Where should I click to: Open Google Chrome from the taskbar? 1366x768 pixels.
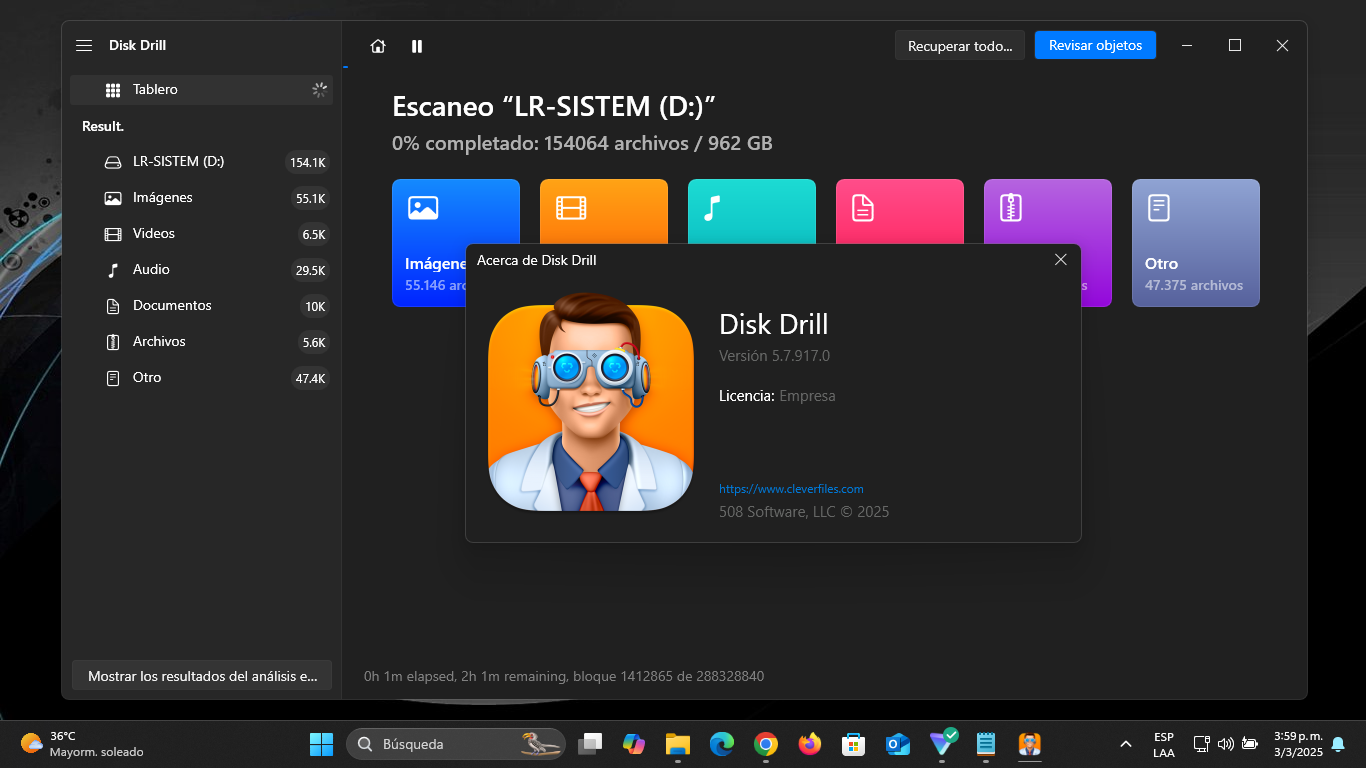766,744
